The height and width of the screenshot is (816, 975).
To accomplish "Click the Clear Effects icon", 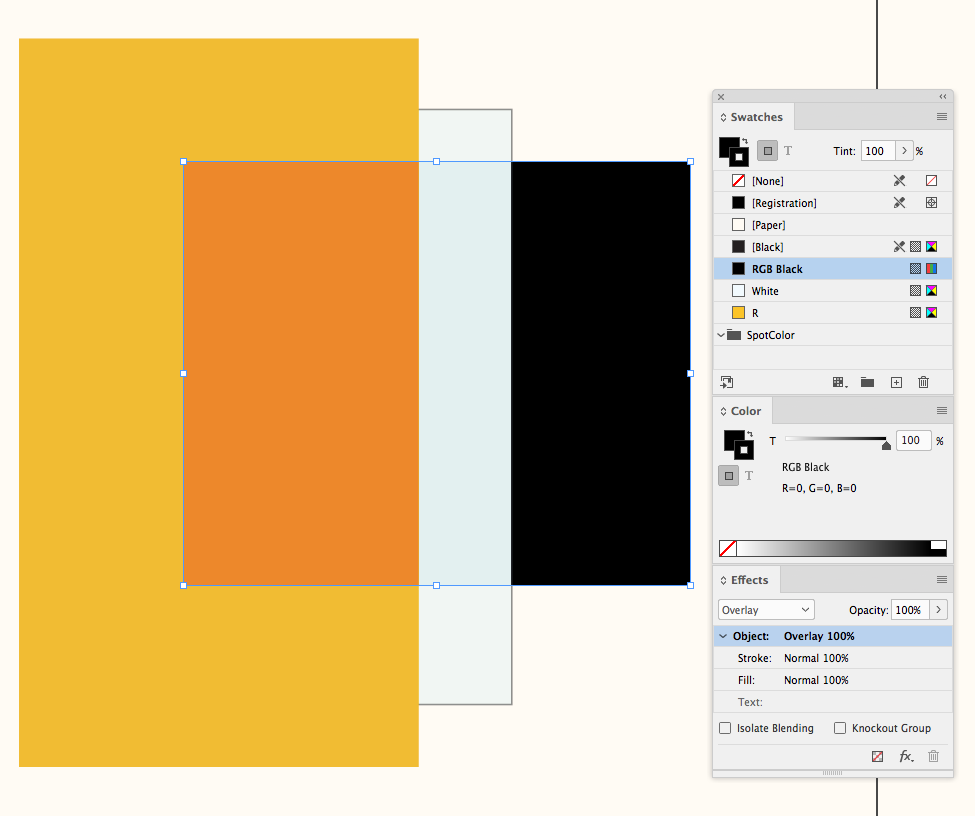I will (x=877, y=756).
